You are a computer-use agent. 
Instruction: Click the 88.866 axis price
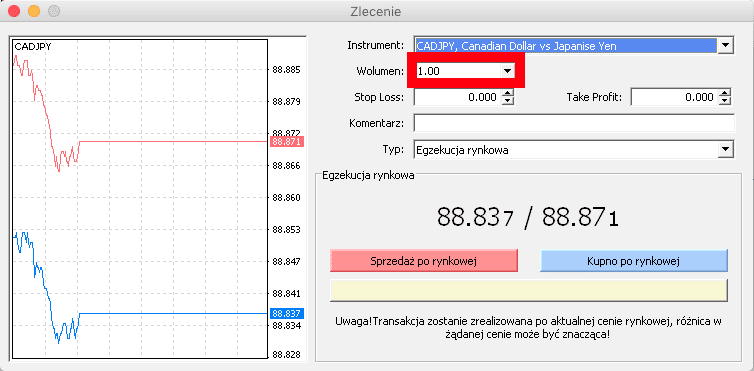tap(286, 166)
